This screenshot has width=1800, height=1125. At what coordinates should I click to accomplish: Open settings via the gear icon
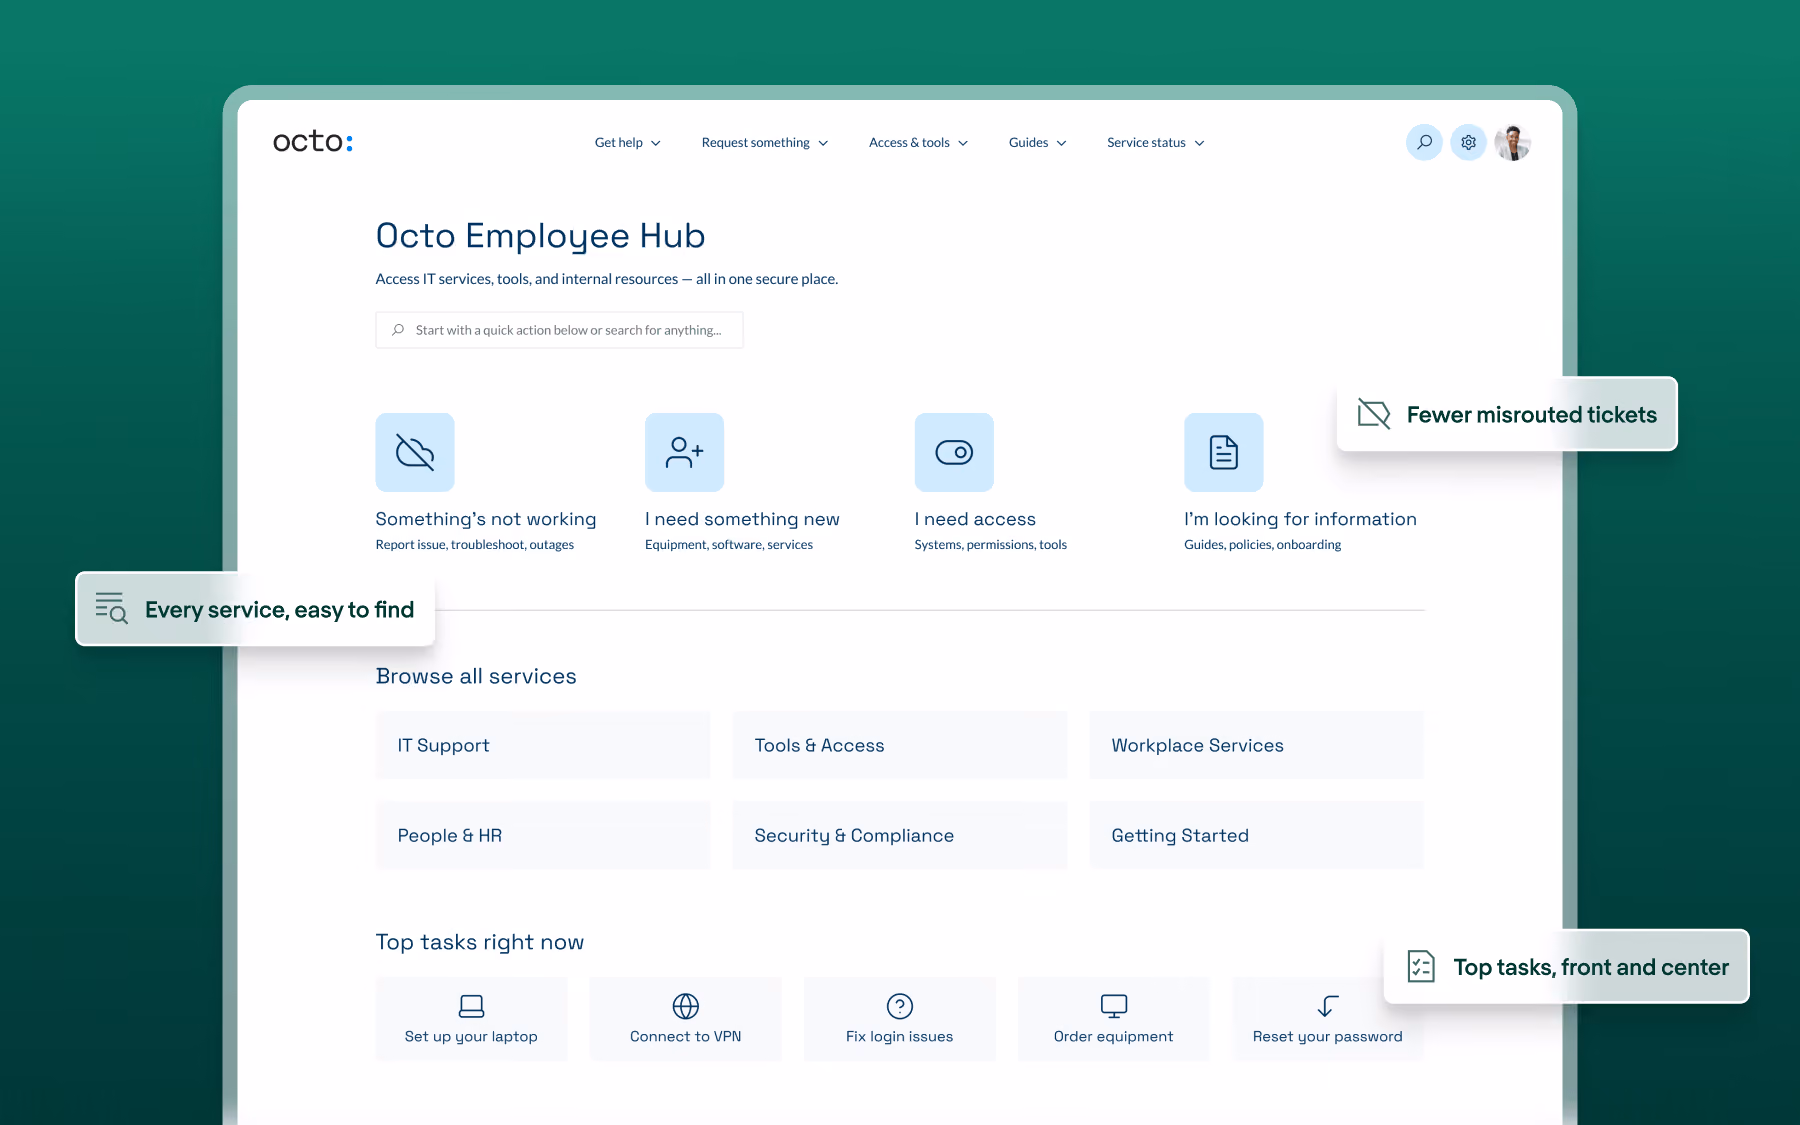coord(1468,142)
